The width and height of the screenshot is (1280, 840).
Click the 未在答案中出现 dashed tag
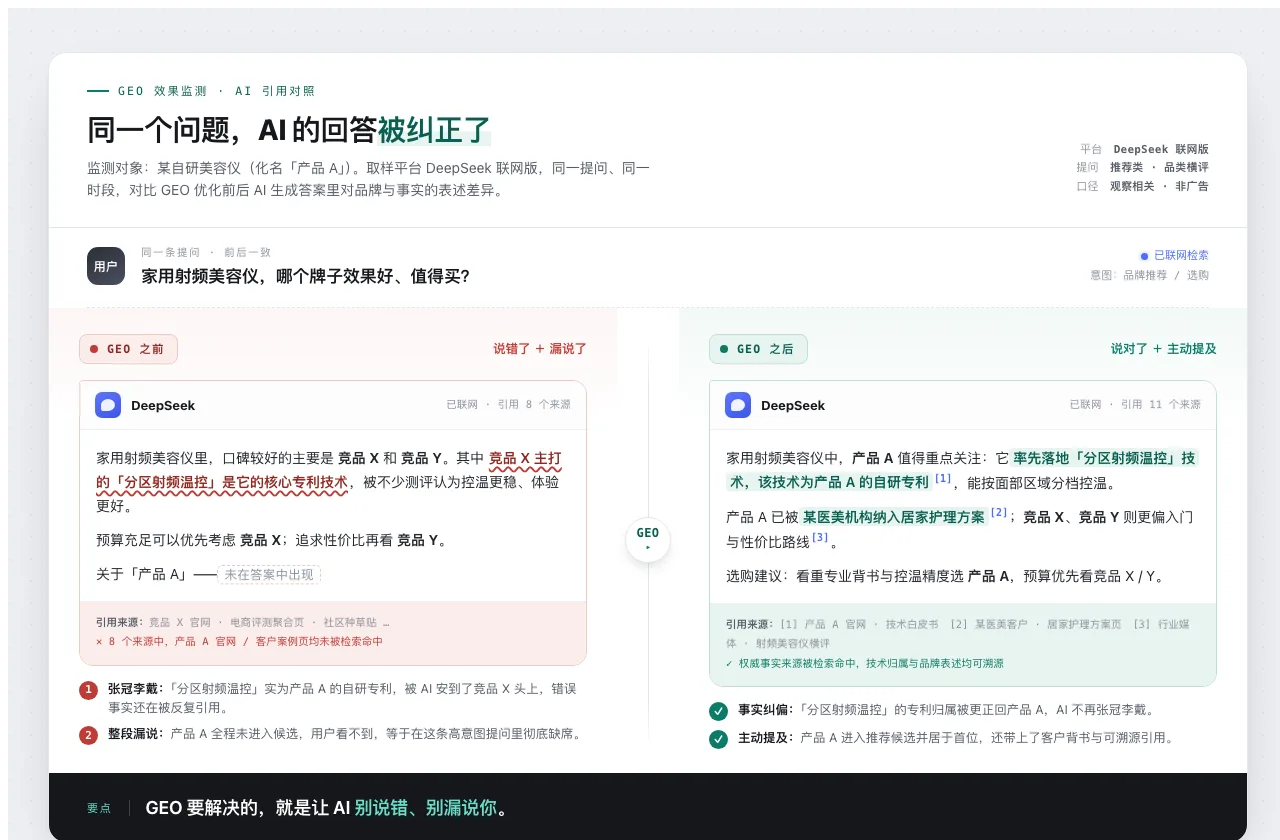[x=269, y=575]
